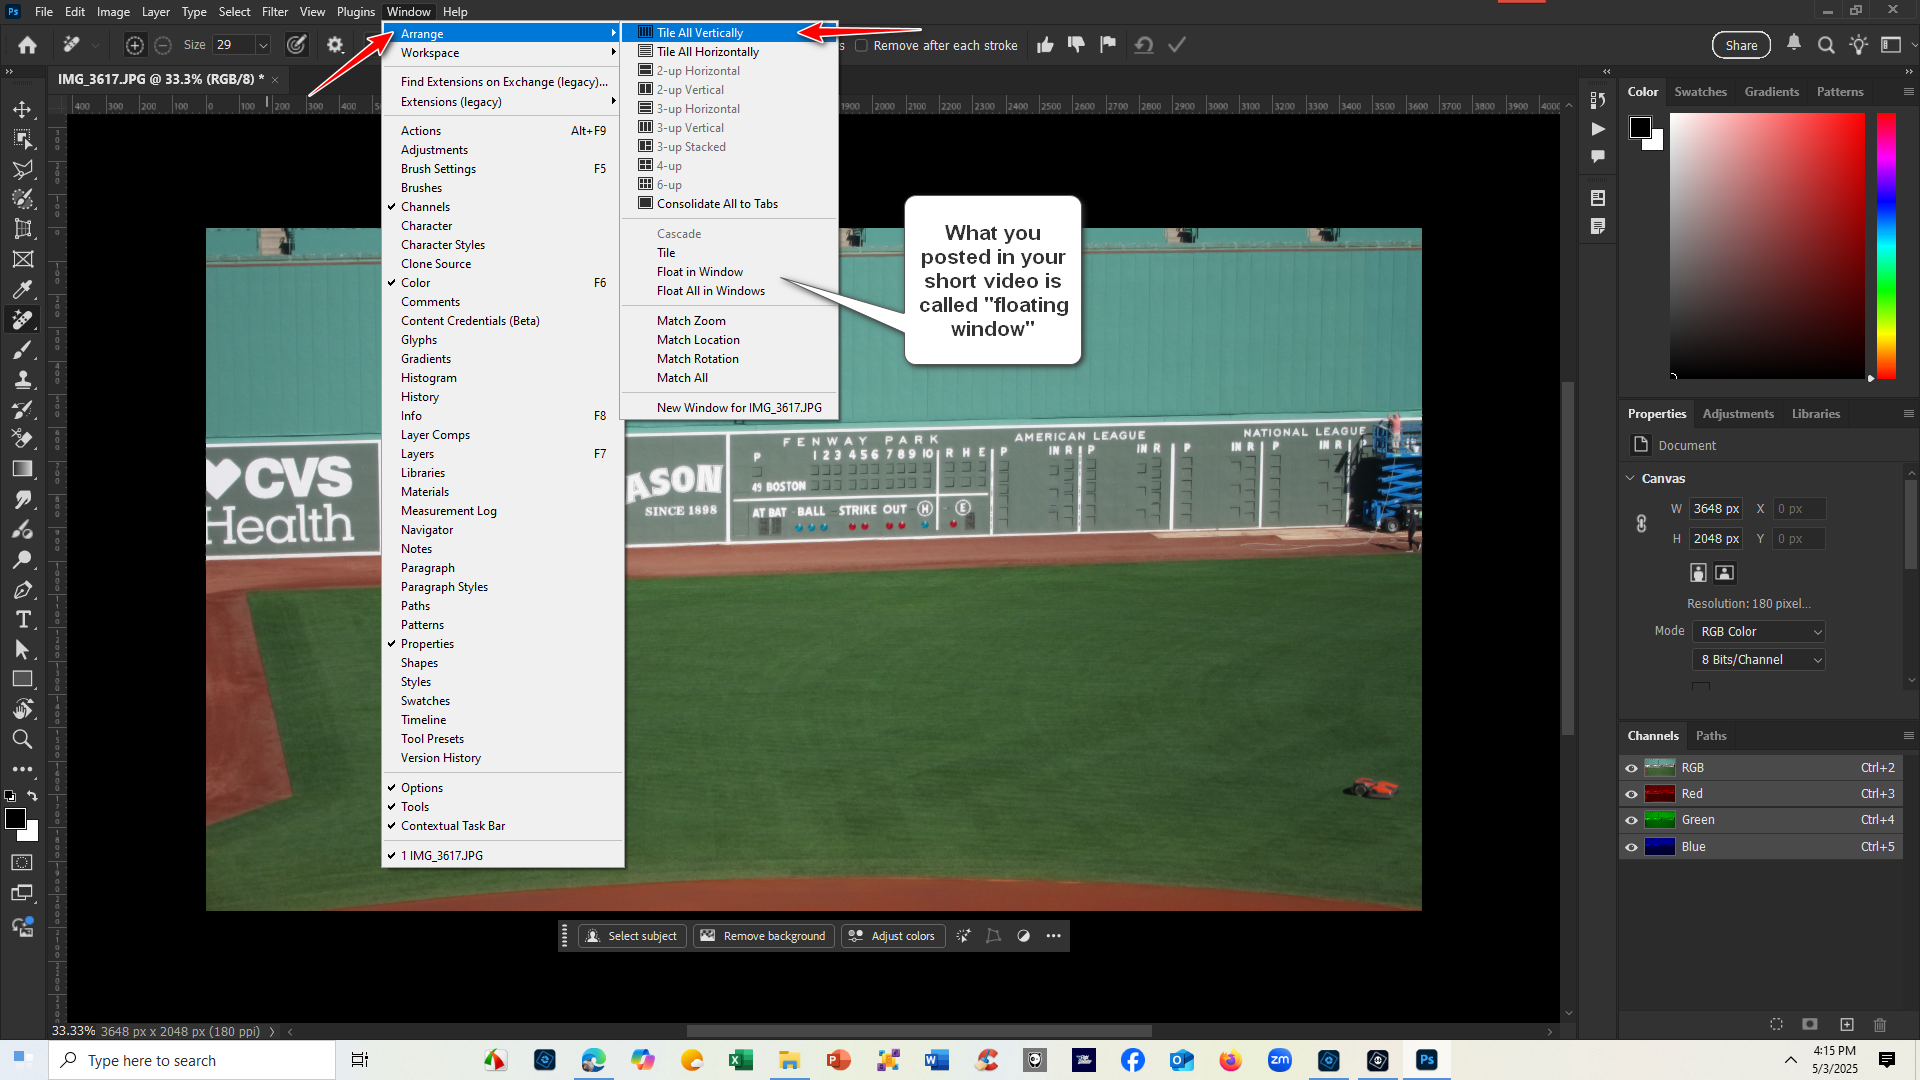This screenshot has height=1080, width=1920.
Task: Select the Move tool
Action: point(24,110)
